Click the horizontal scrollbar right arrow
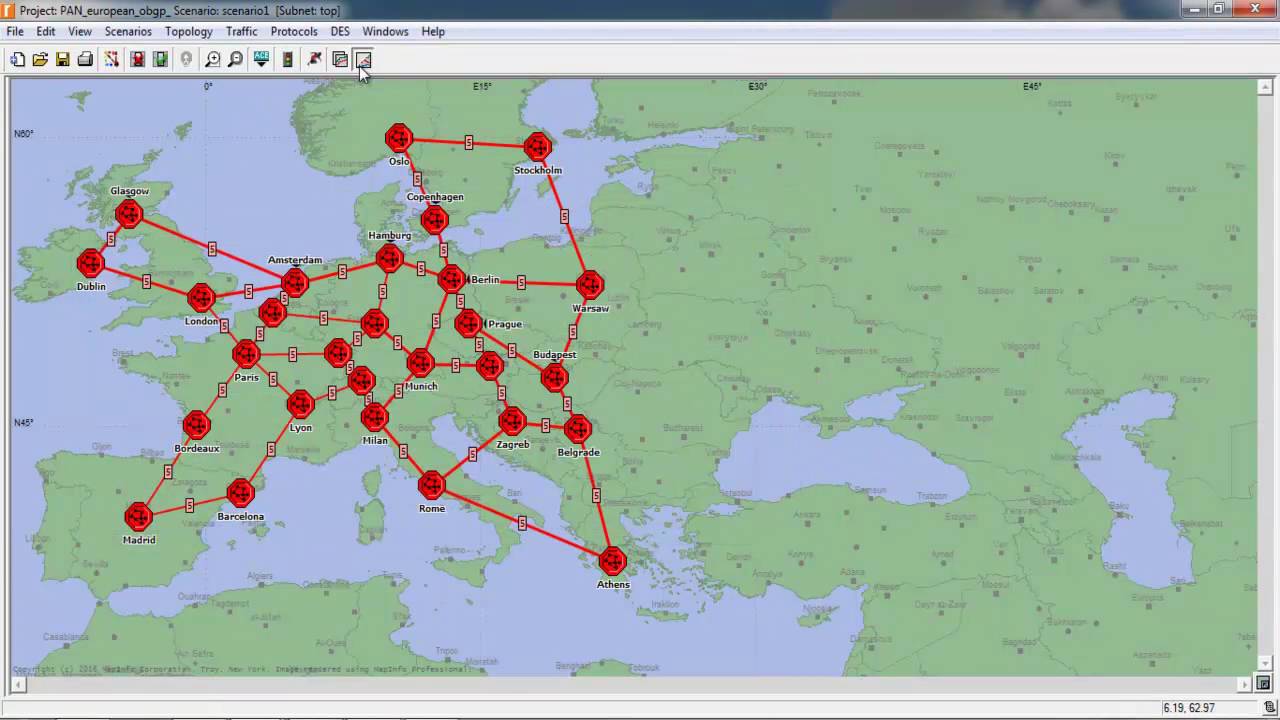Image resolution: width=1280 pixels, height=720 pixels. [1245, 684]
